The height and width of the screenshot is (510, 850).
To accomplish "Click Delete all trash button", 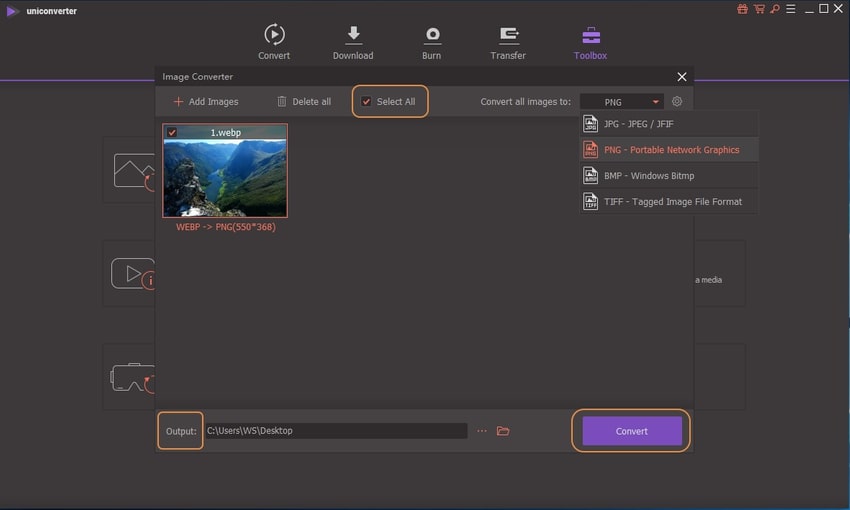I will 303,102.
